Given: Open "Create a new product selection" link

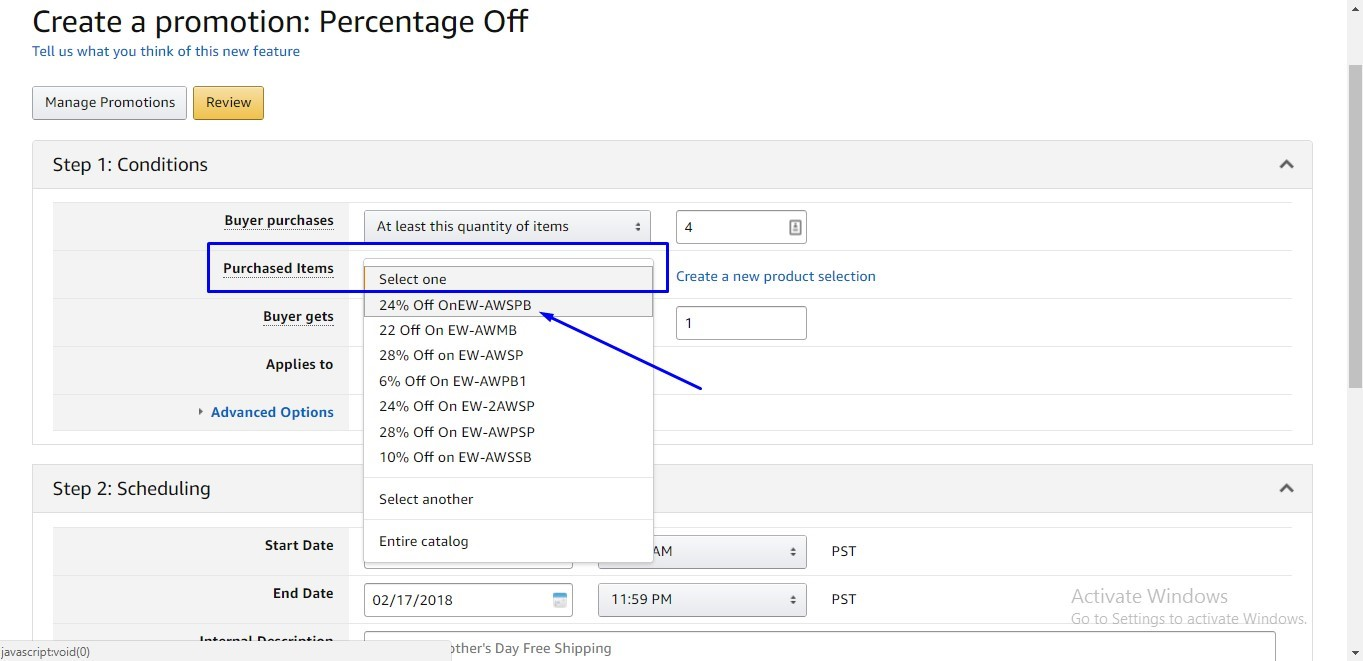Looking at the screenshot, I should pos(775,276).
